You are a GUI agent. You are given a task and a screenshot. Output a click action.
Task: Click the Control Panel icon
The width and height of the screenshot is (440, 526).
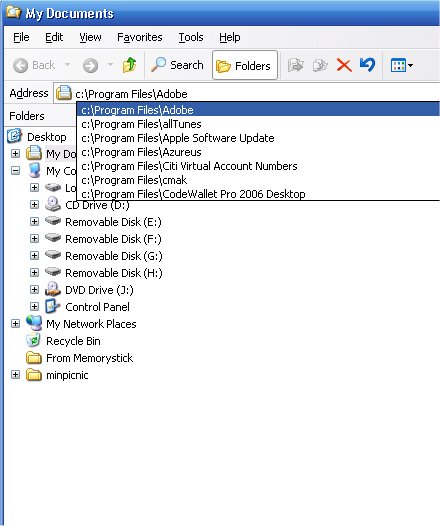pyautogui.click(x=53, y=306)
